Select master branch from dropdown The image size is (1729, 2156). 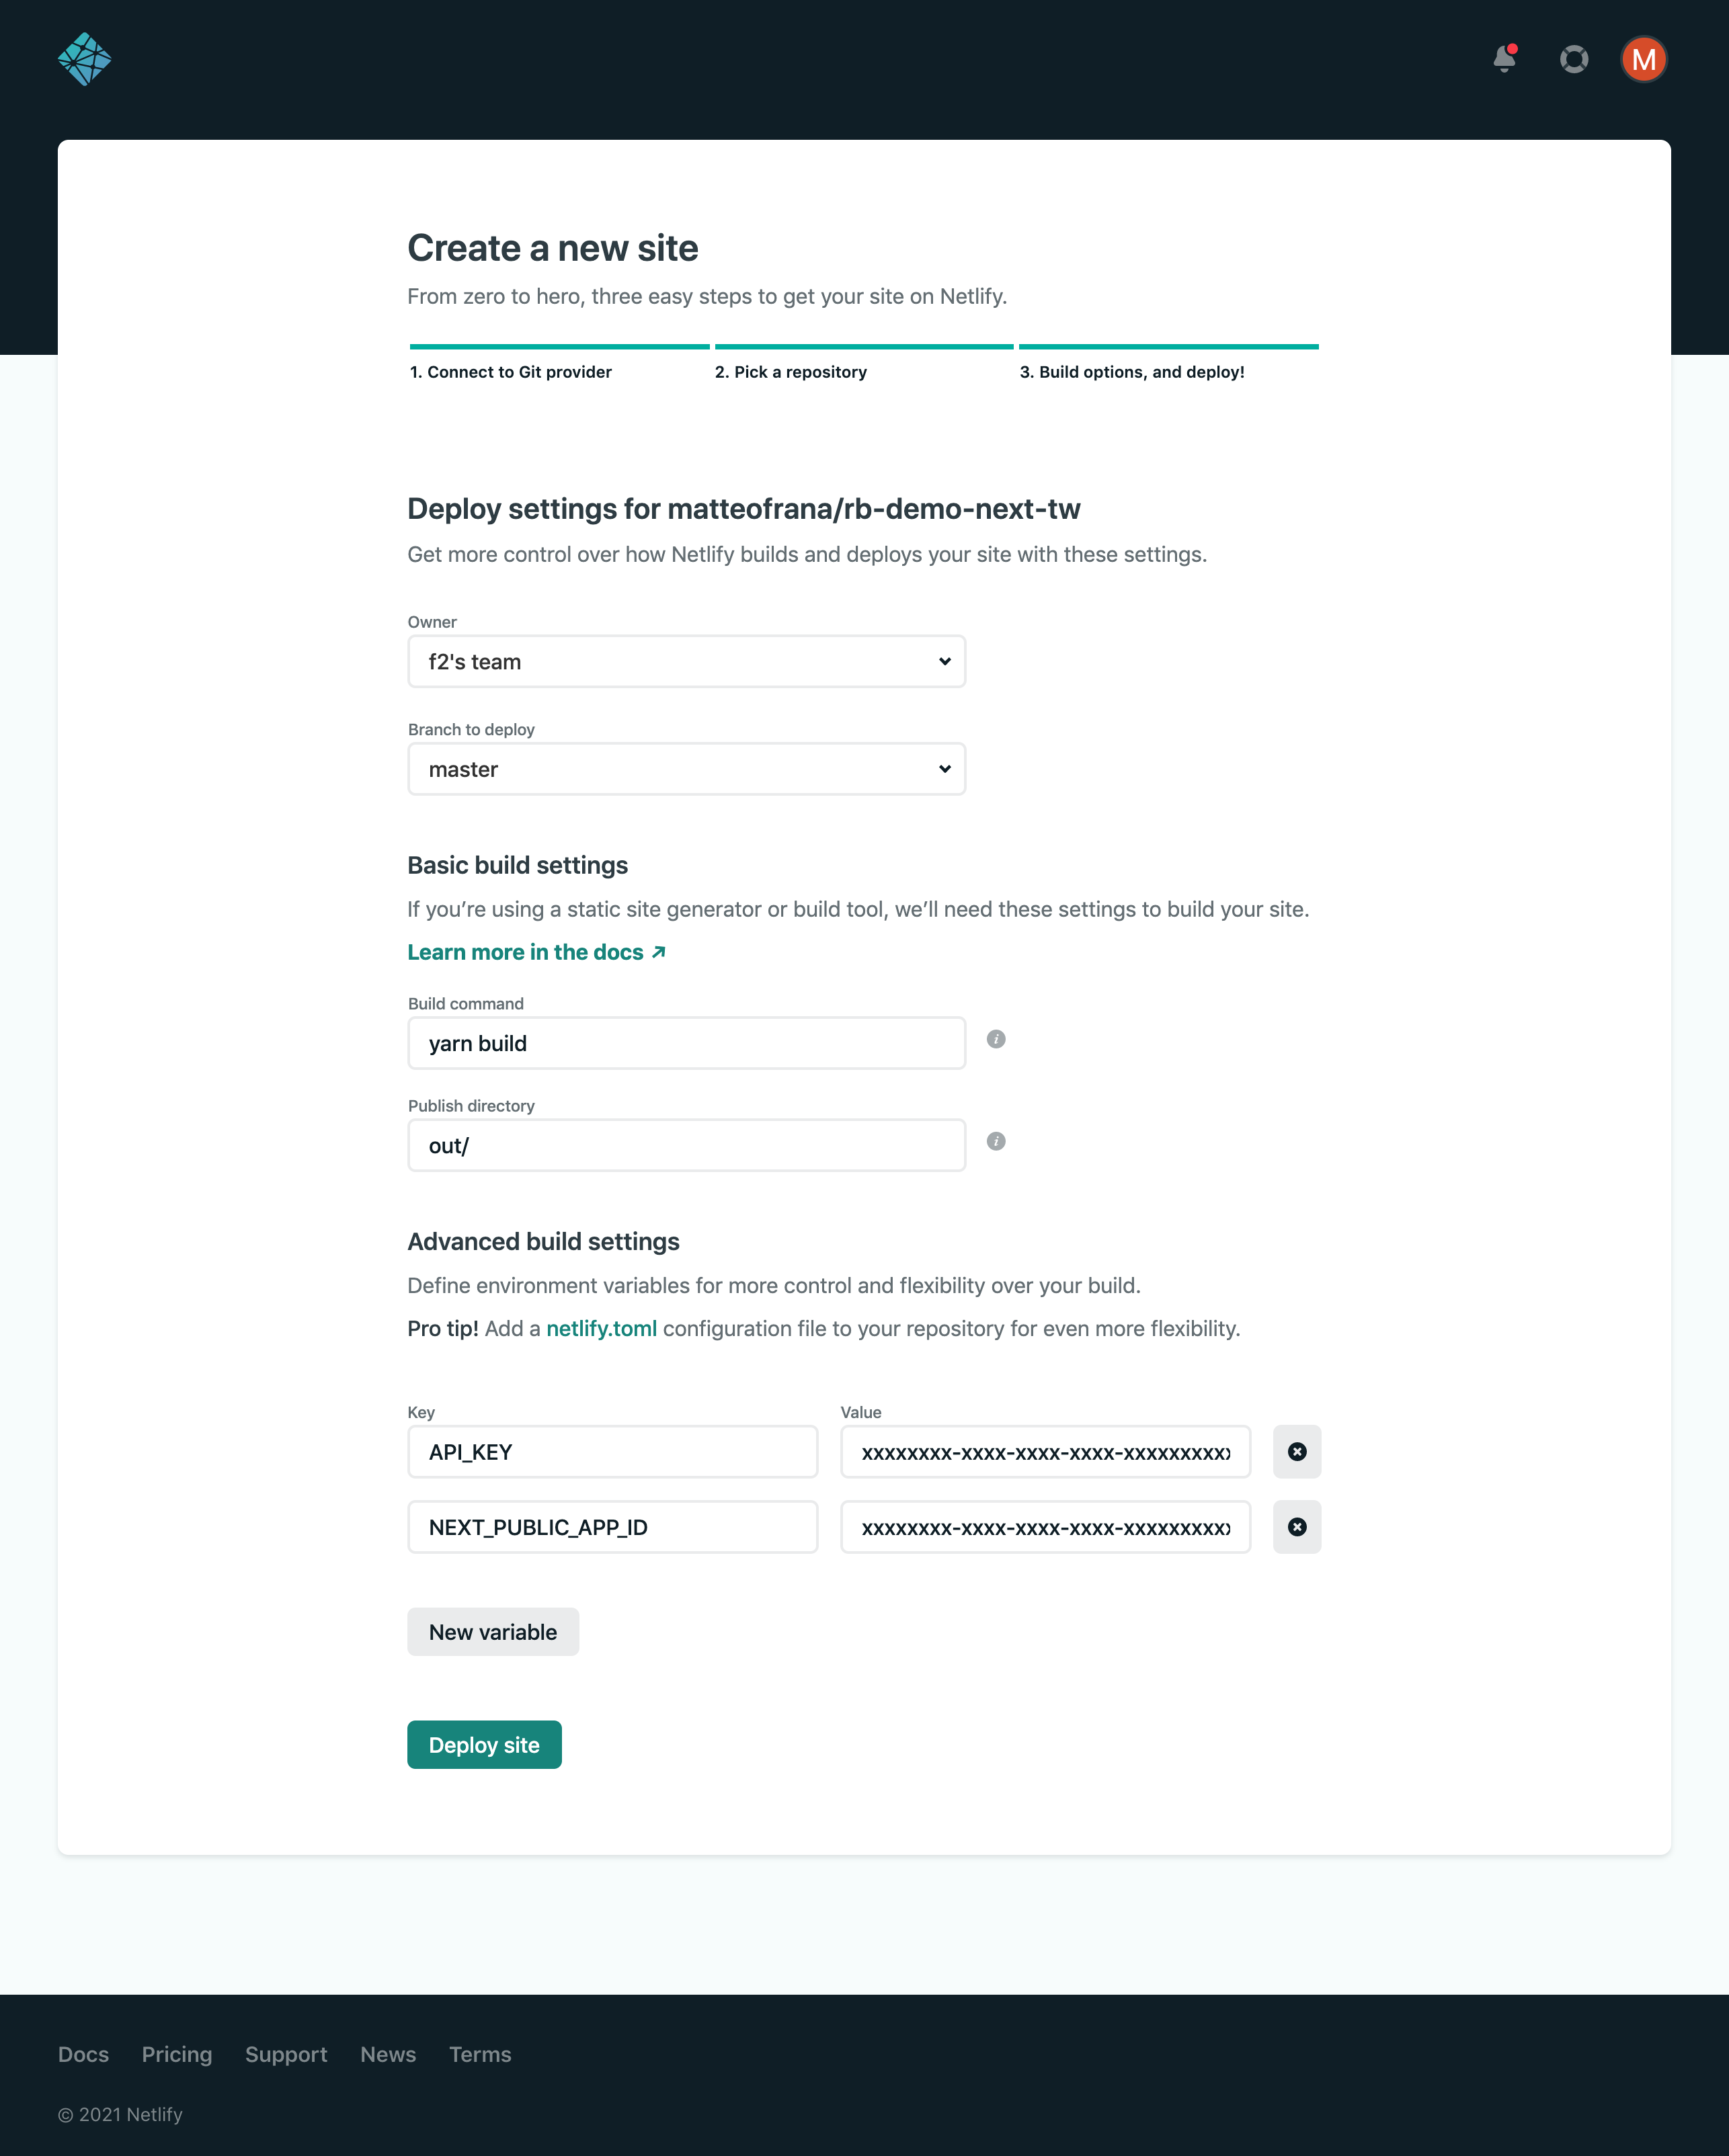coord(686,768)
